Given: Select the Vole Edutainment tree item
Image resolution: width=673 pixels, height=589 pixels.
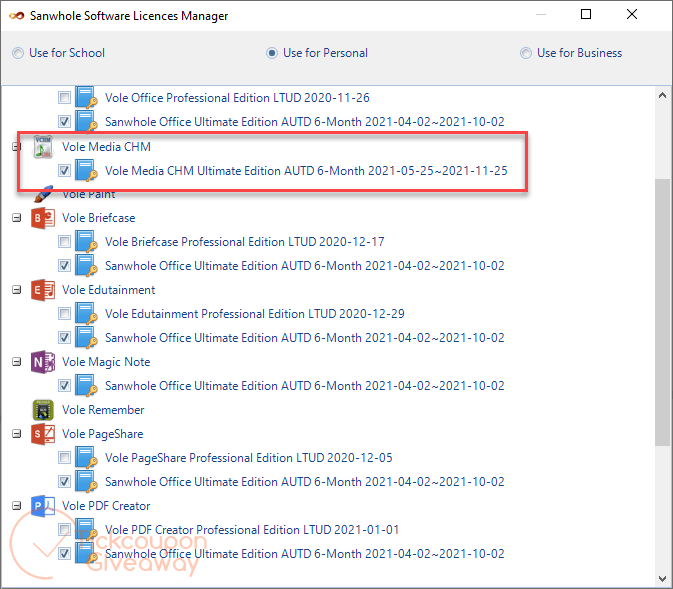Looking at the screenshot, I should click(109, 290).
